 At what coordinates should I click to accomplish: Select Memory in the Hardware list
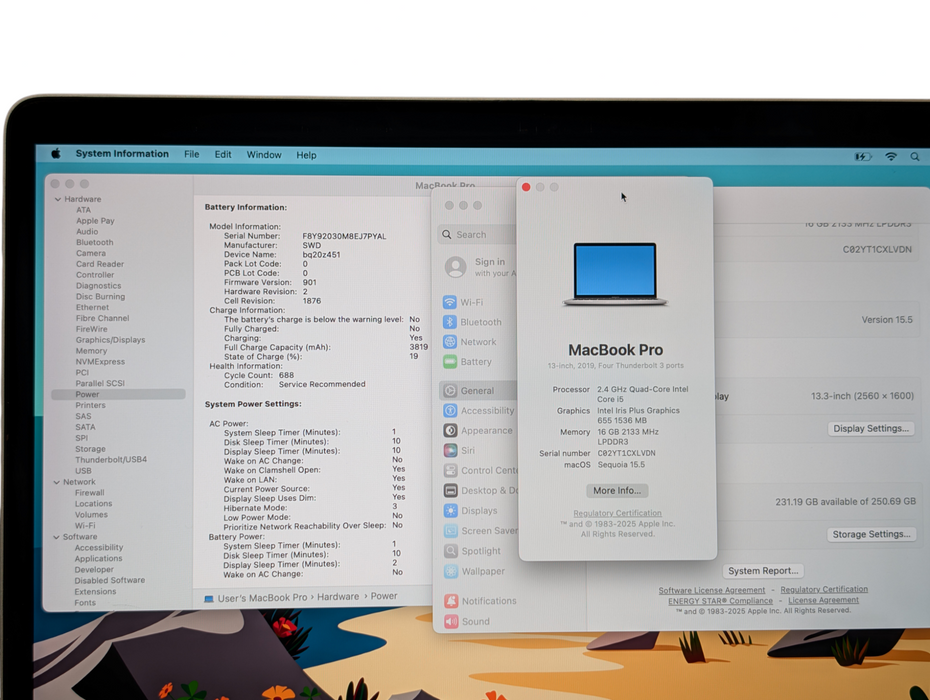click(x=91, y=351)
